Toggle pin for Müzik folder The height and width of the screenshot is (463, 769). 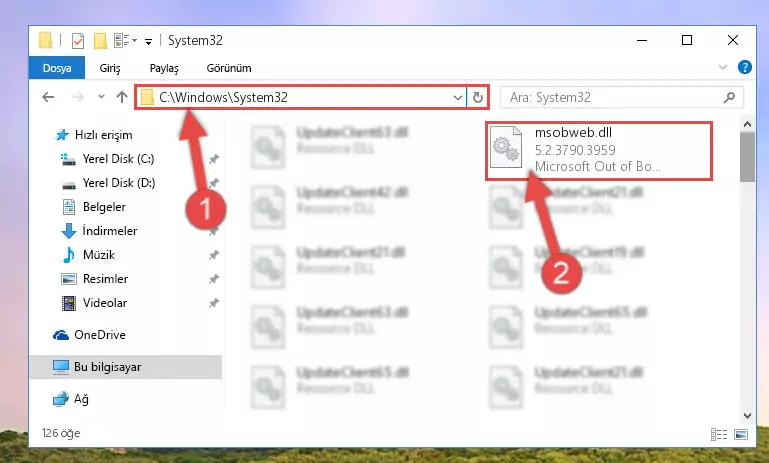pos(213,255)
